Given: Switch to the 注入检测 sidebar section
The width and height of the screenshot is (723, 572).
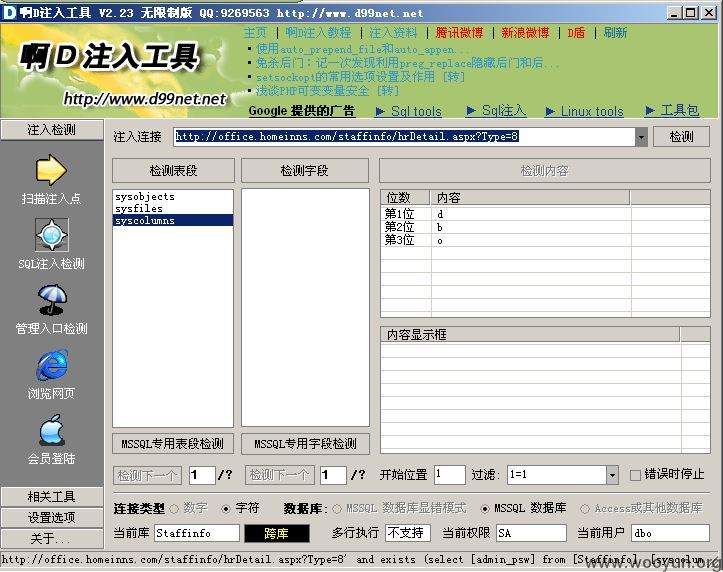Looking at the screenshot, I should [52, 130].
